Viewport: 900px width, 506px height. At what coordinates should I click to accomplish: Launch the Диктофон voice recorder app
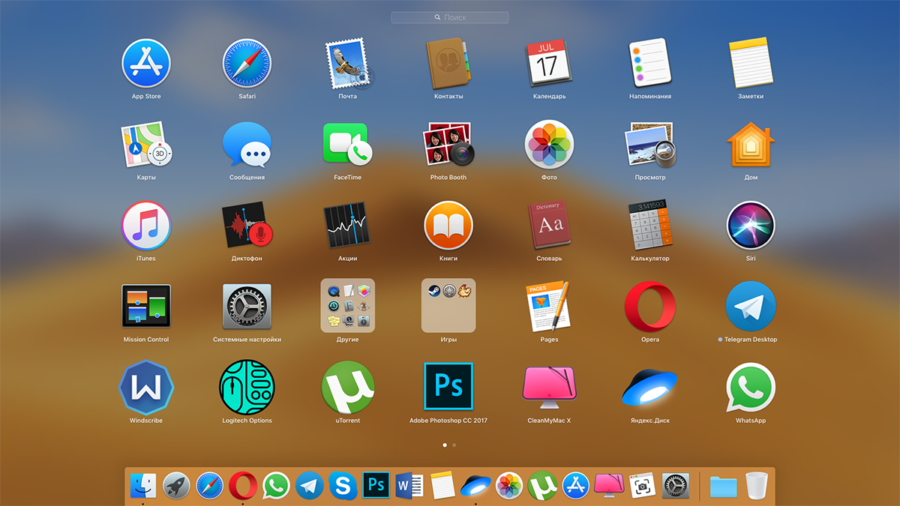click(x=247, y=226)
